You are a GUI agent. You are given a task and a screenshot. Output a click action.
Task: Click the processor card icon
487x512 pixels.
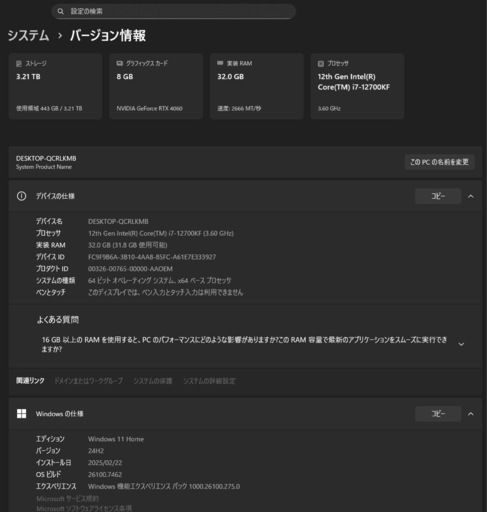pyautogui.click(x=321, y=63)
